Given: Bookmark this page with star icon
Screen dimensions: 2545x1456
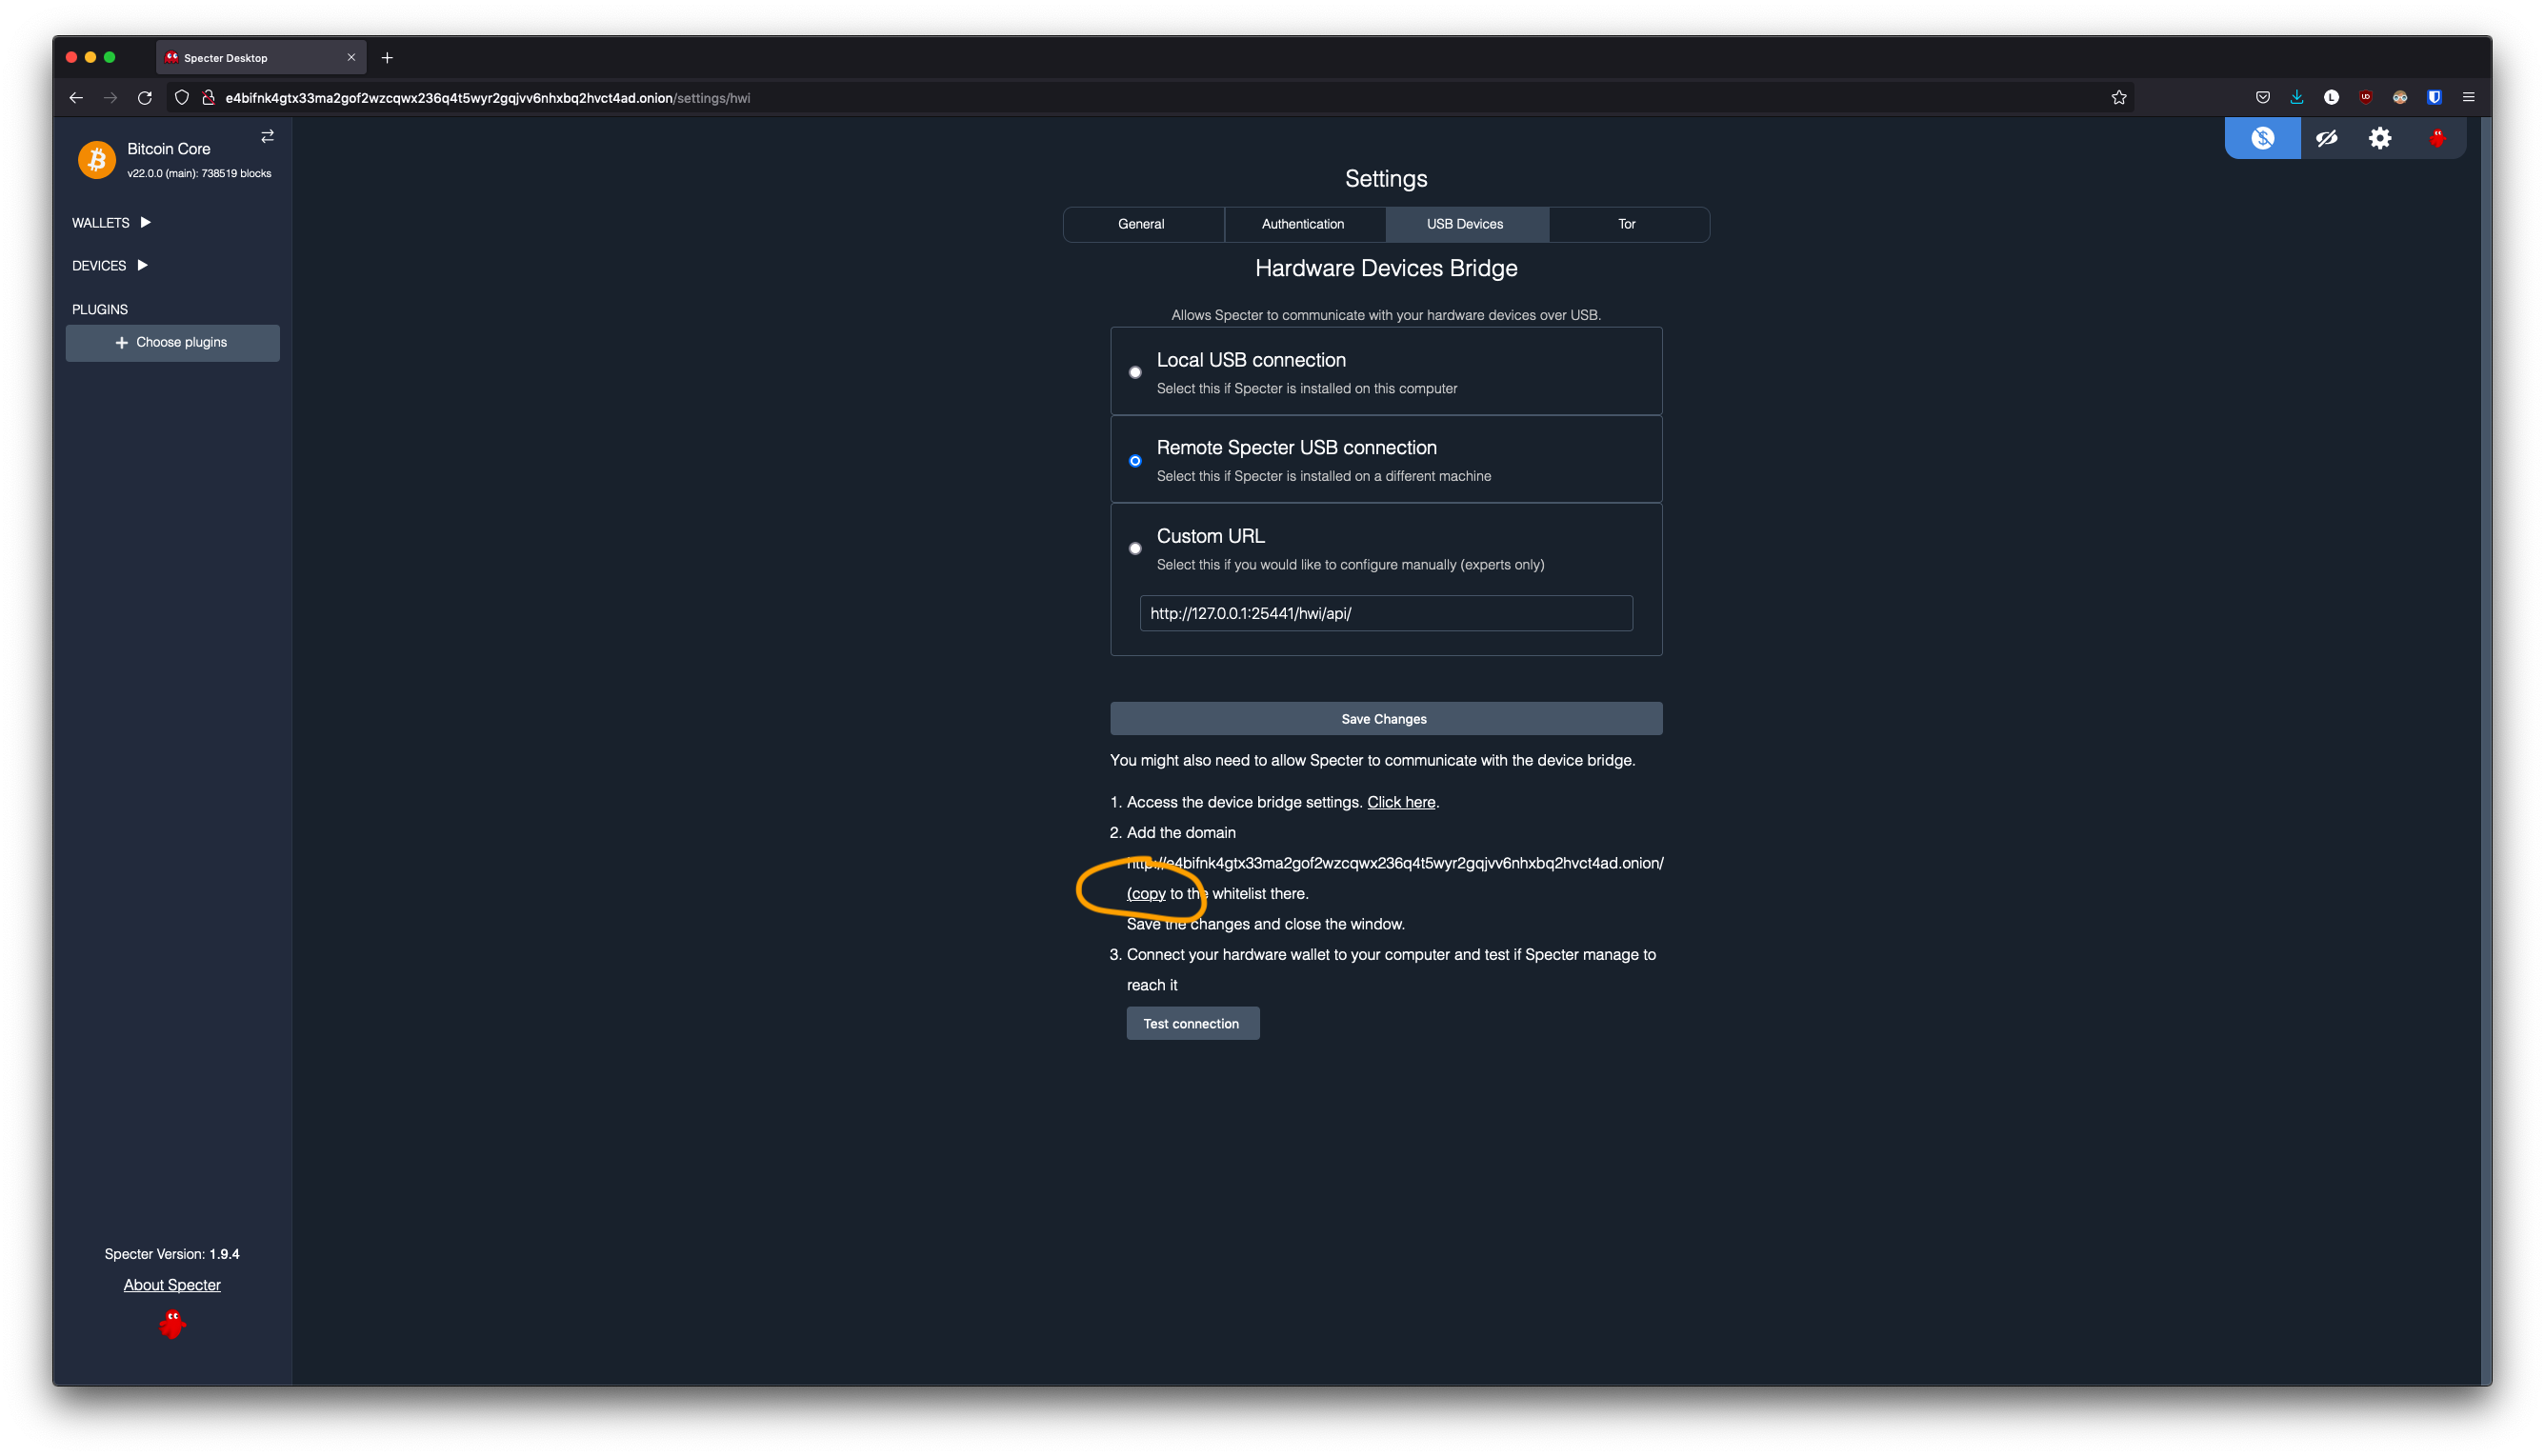Looking at the screenshot, I should [2118, 97].
